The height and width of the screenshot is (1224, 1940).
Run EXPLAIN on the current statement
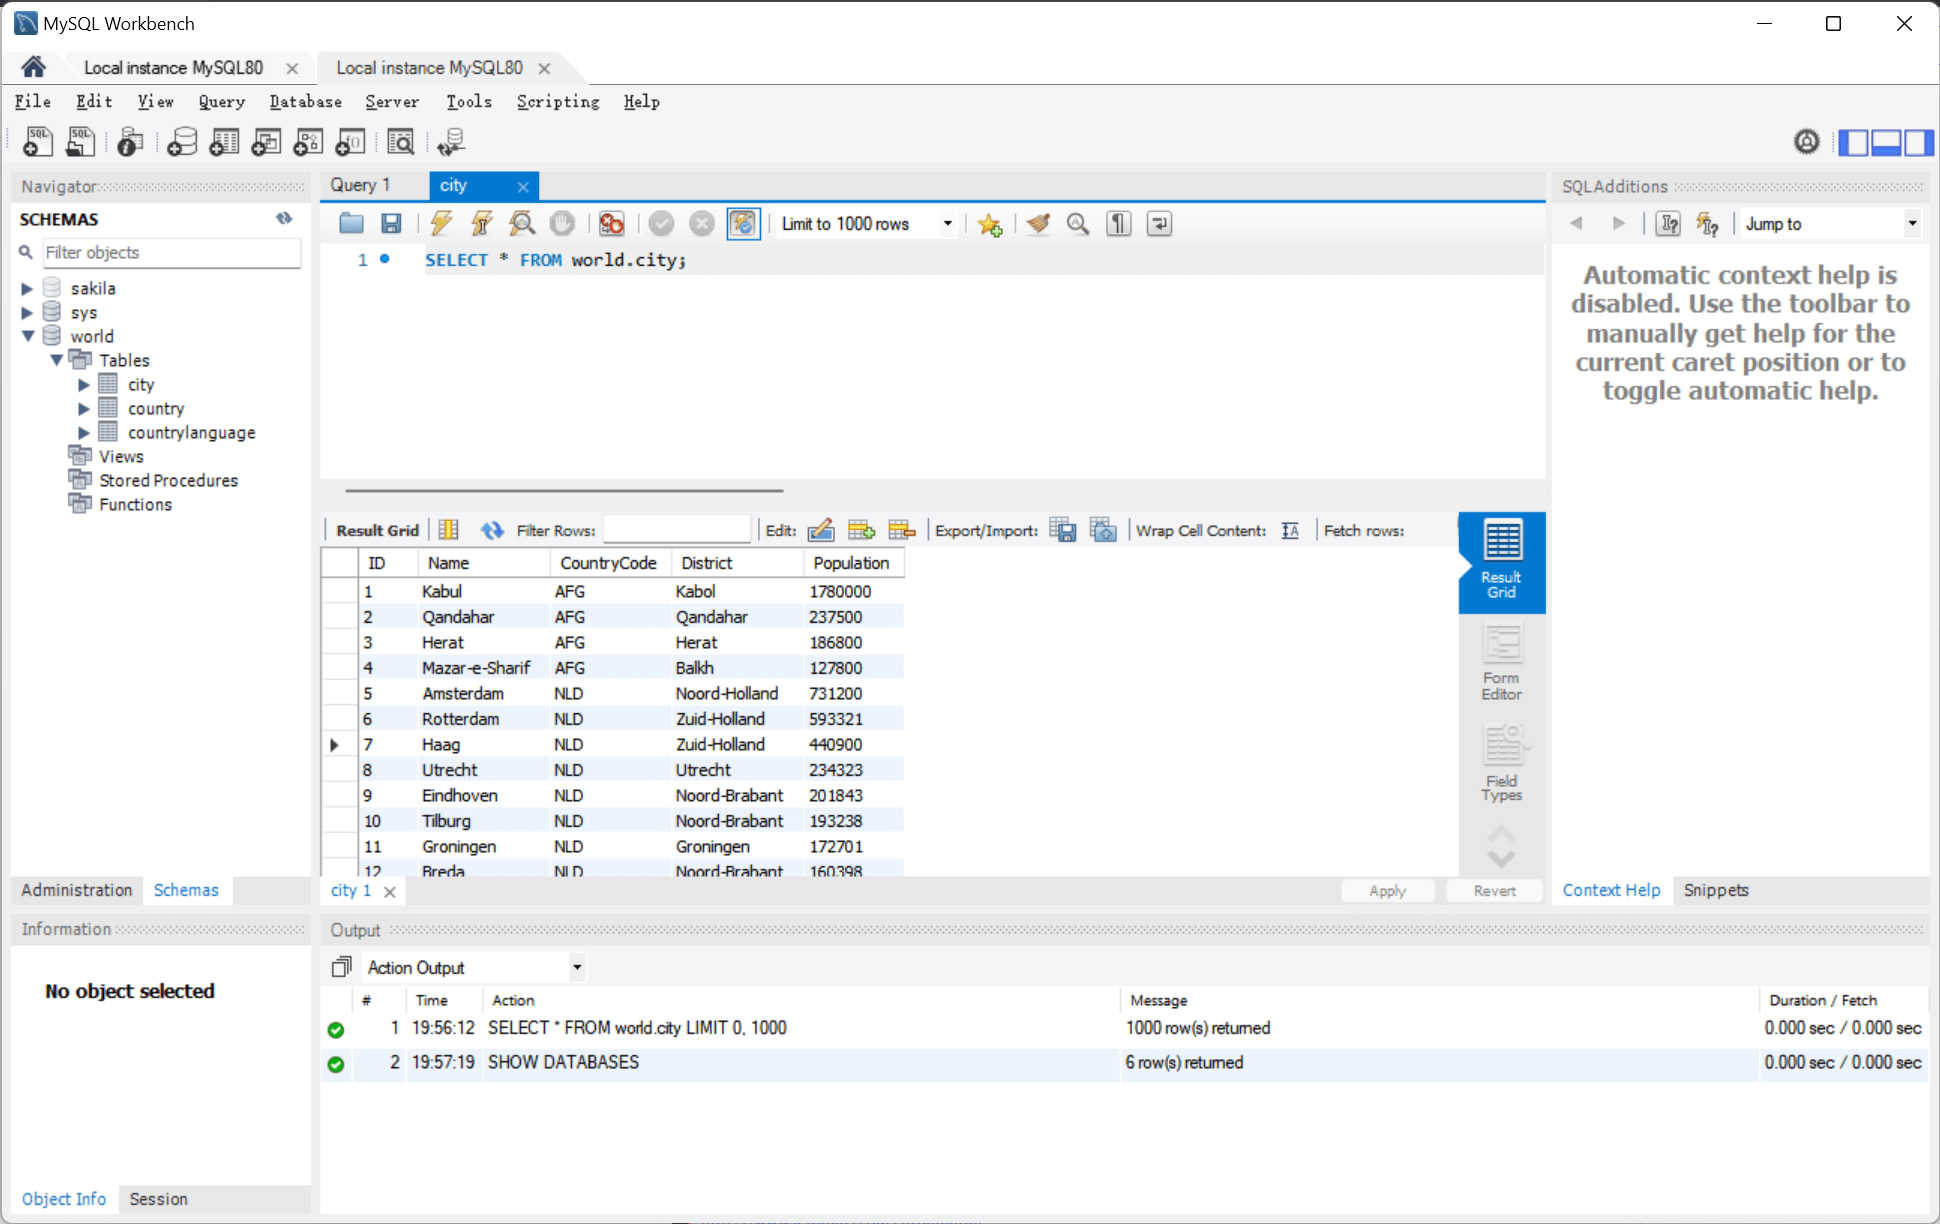(522, 224)
